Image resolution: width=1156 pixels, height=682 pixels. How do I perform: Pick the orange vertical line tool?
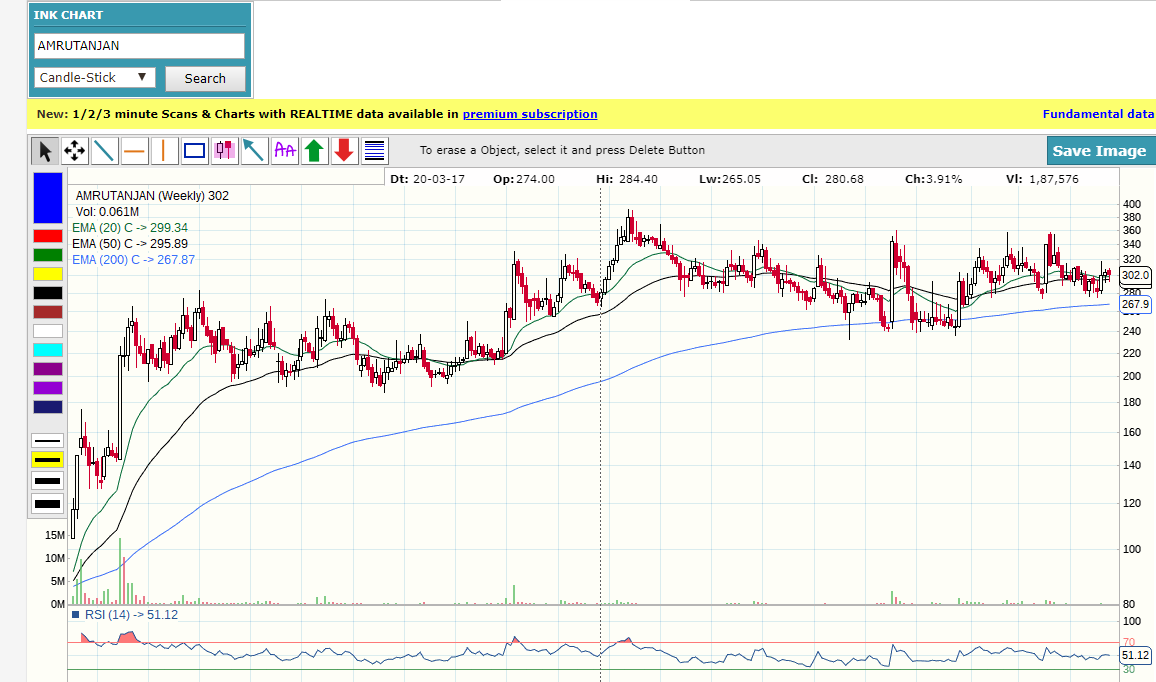click(x=164, y=151)
